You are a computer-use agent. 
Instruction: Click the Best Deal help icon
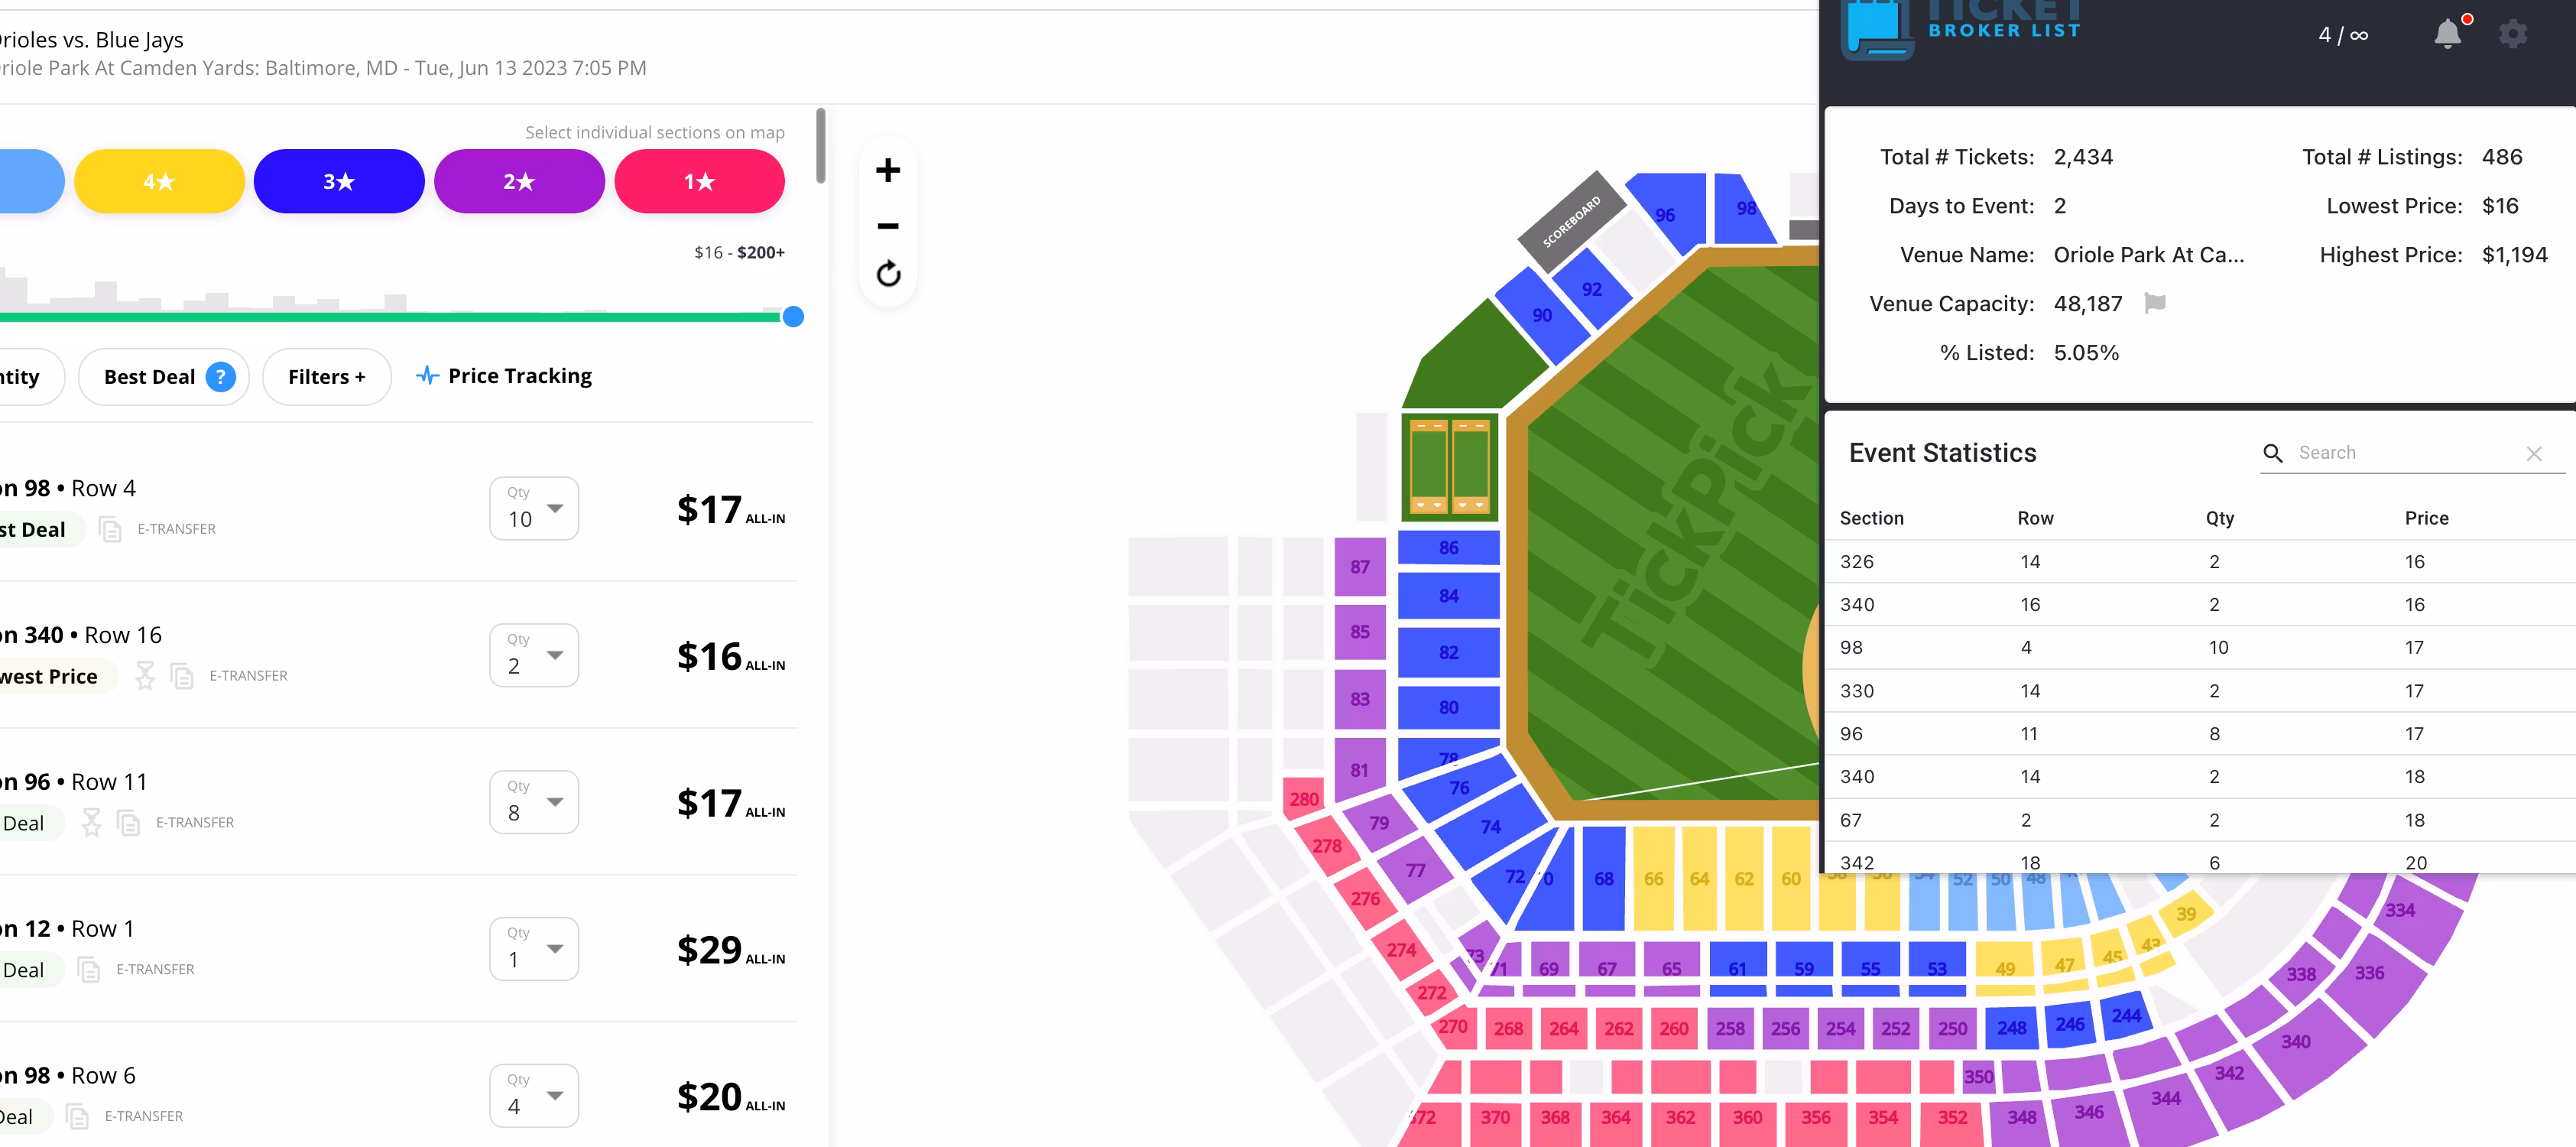click(x=220, y=377)
